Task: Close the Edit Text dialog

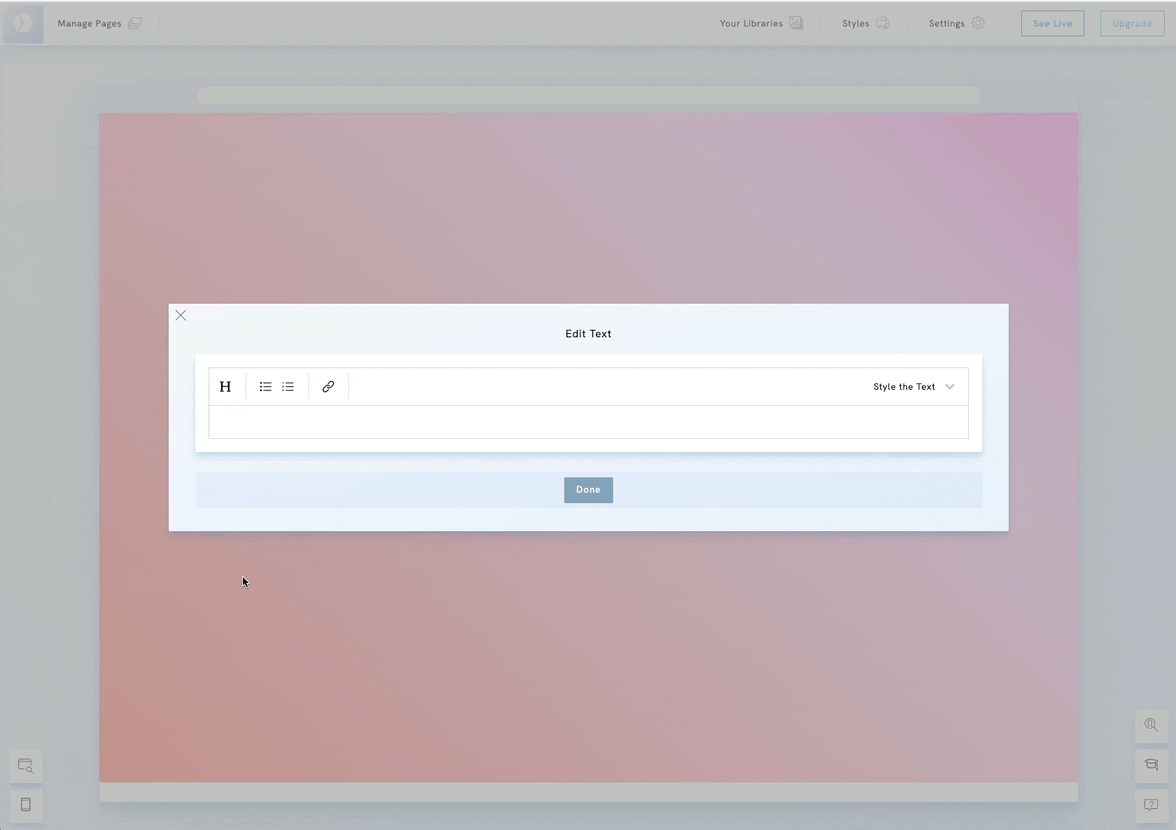Action: [181, 315]
